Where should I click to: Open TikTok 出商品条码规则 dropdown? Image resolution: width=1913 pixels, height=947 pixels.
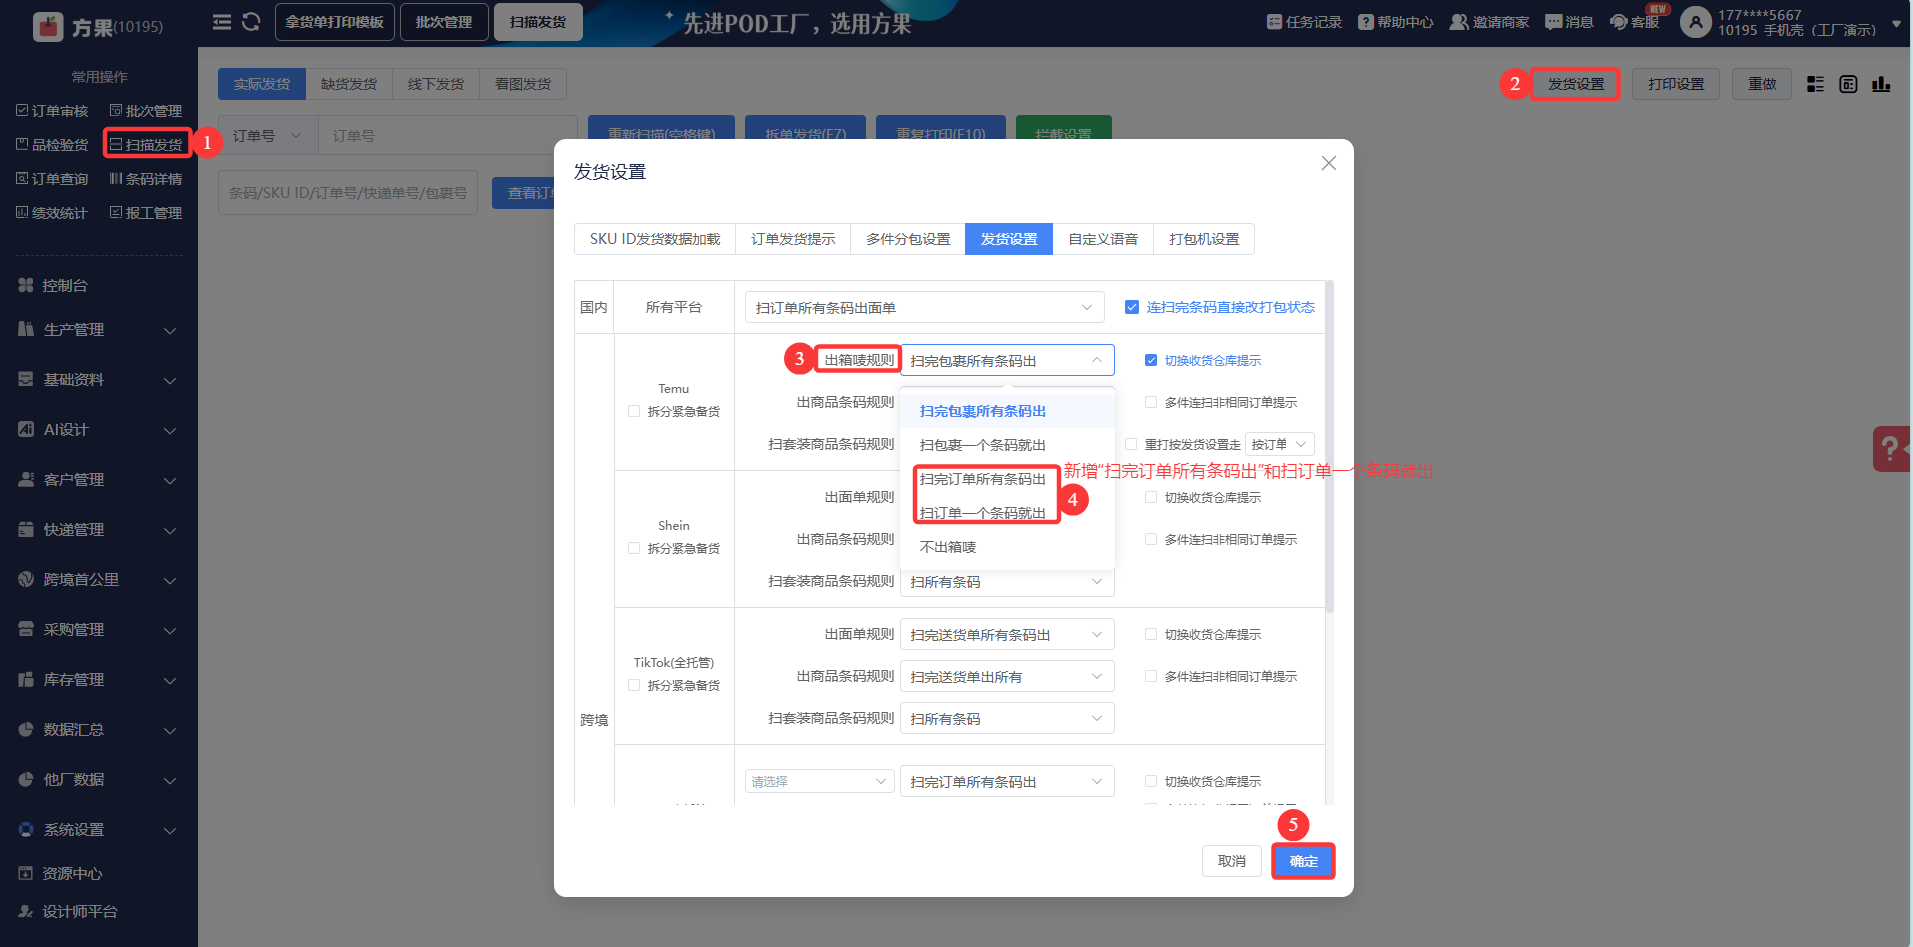1007,677
